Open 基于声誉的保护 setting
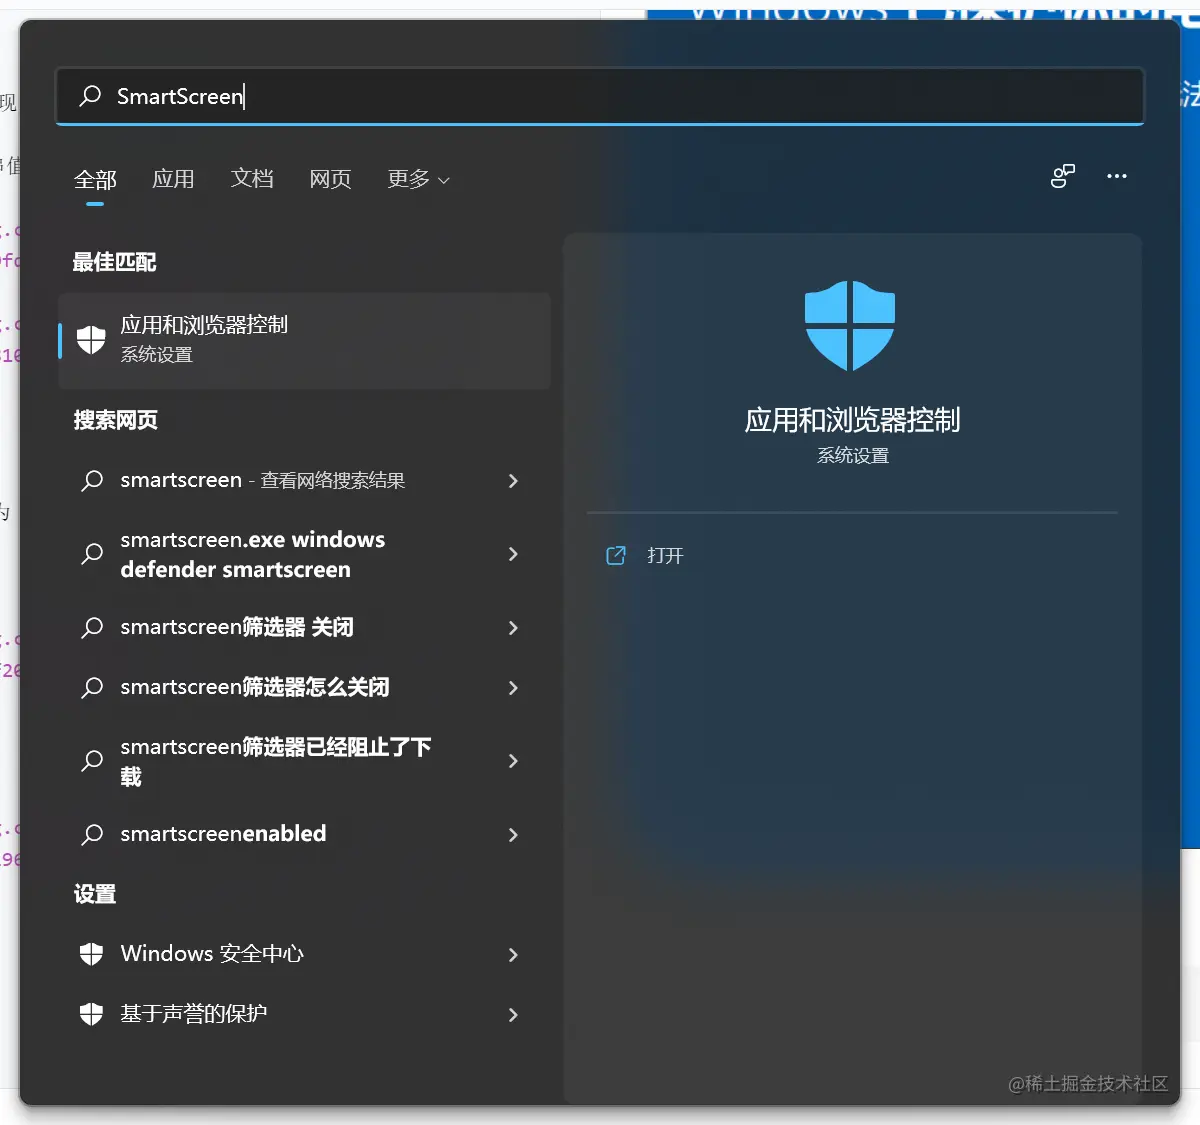1200x1125 pixels. pos(304,1014)
